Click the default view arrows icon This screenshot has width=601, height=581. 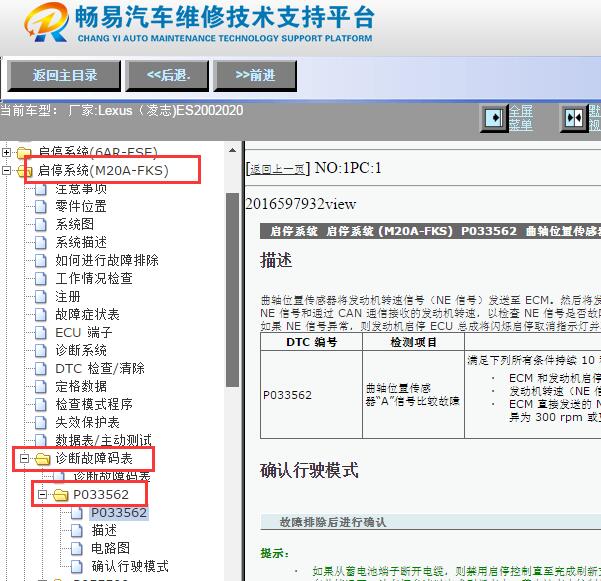(x=574, y=117)
